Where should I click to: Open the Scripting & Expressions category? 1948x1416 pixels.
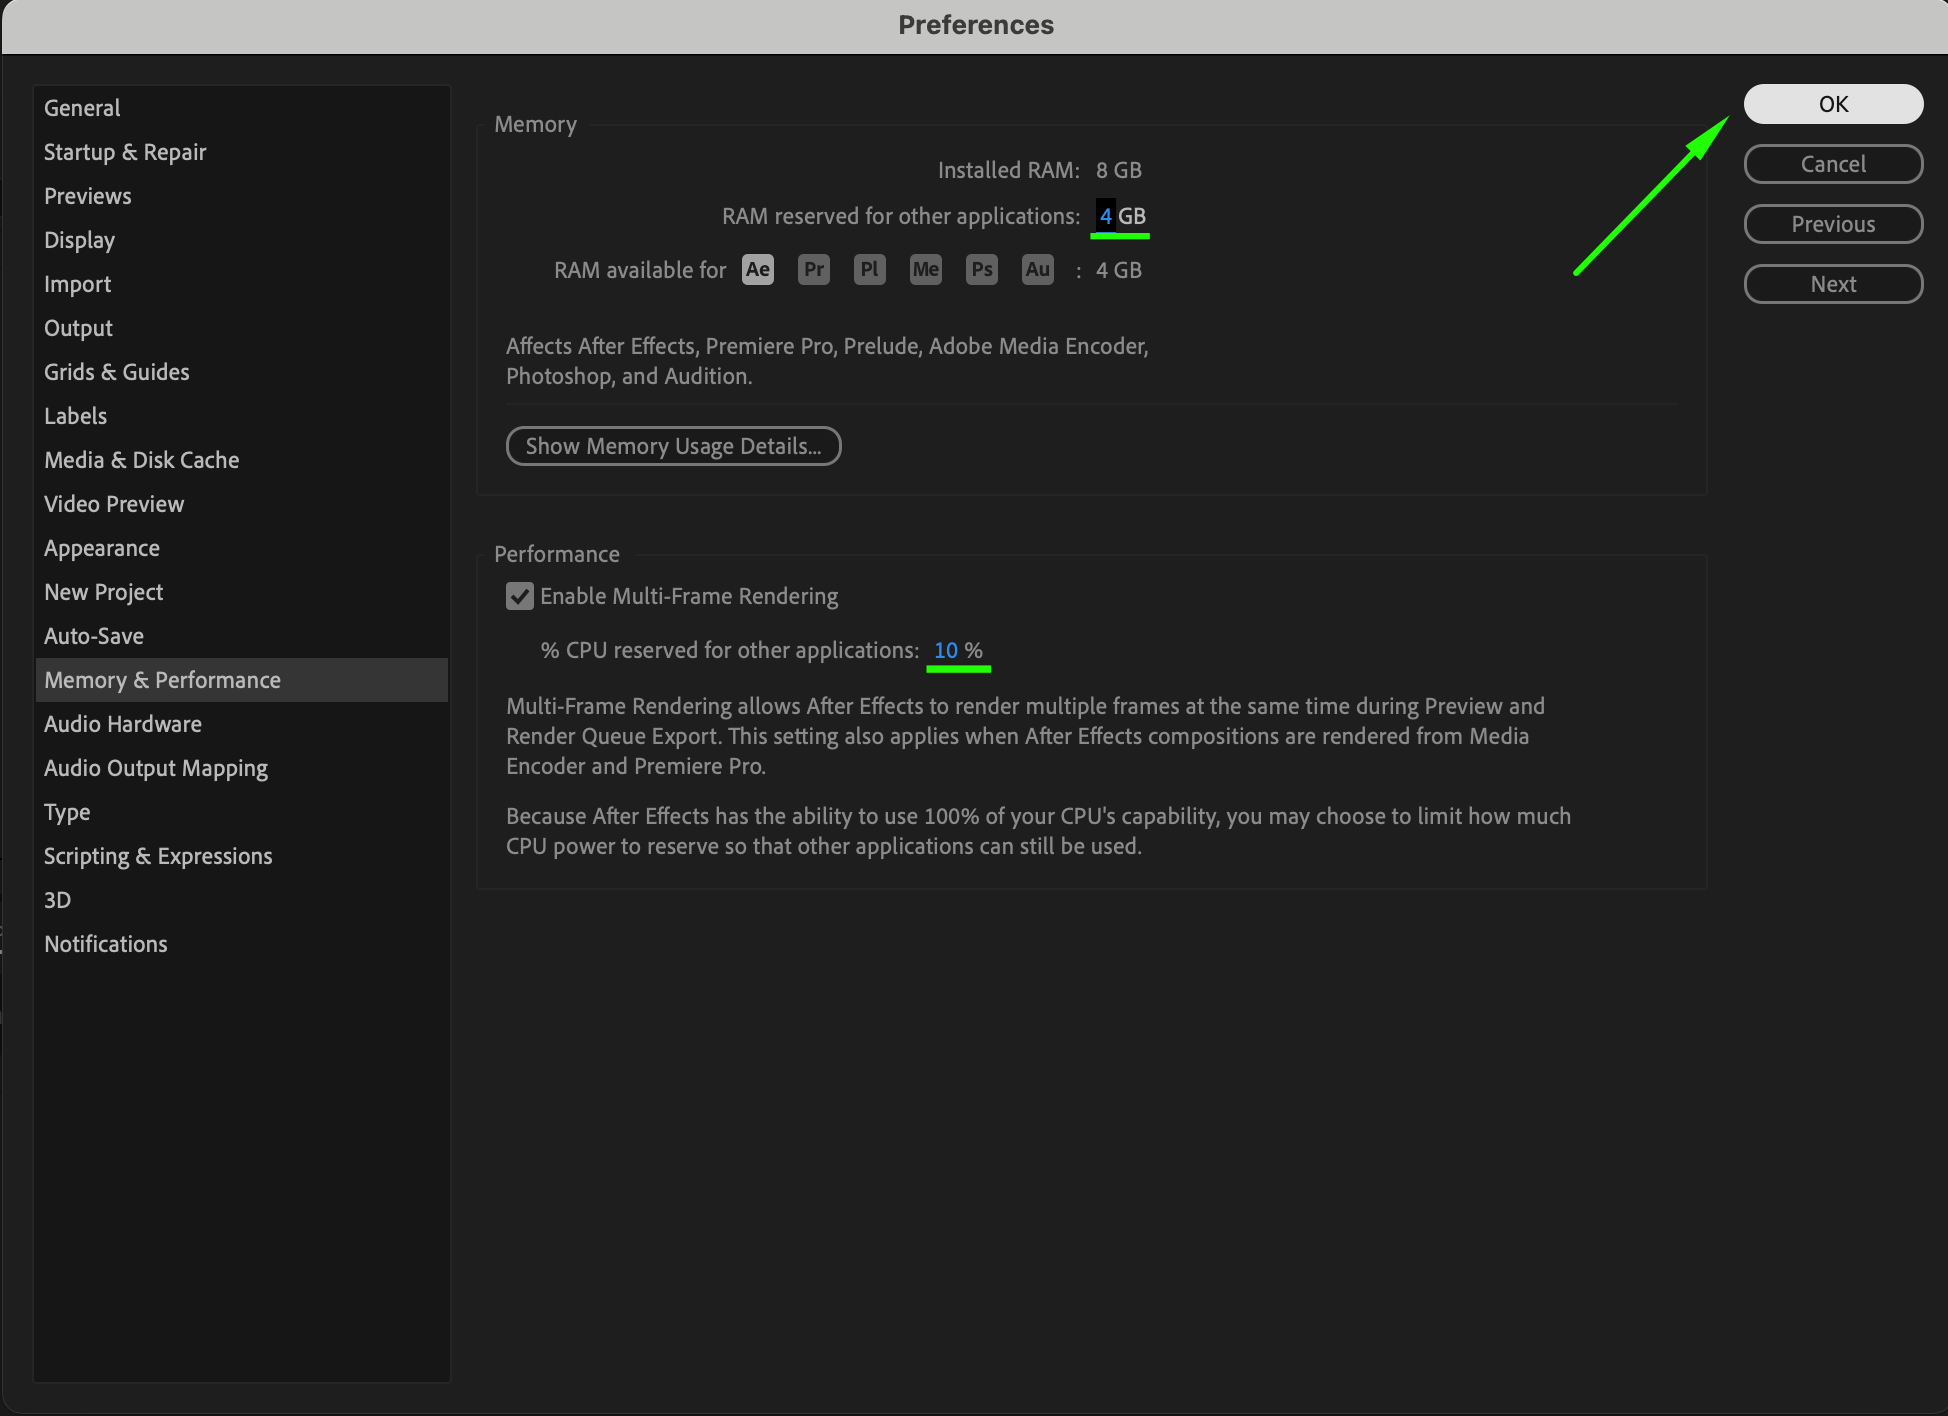158,856
